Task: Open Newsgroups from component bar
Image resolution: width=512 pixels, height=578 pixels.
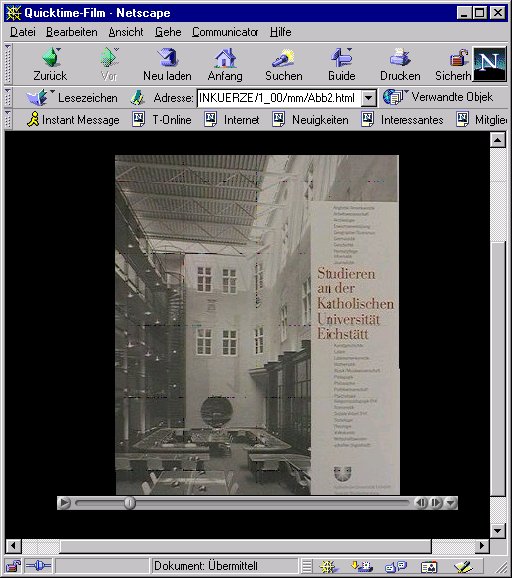Action: click(x=396, y=566)
